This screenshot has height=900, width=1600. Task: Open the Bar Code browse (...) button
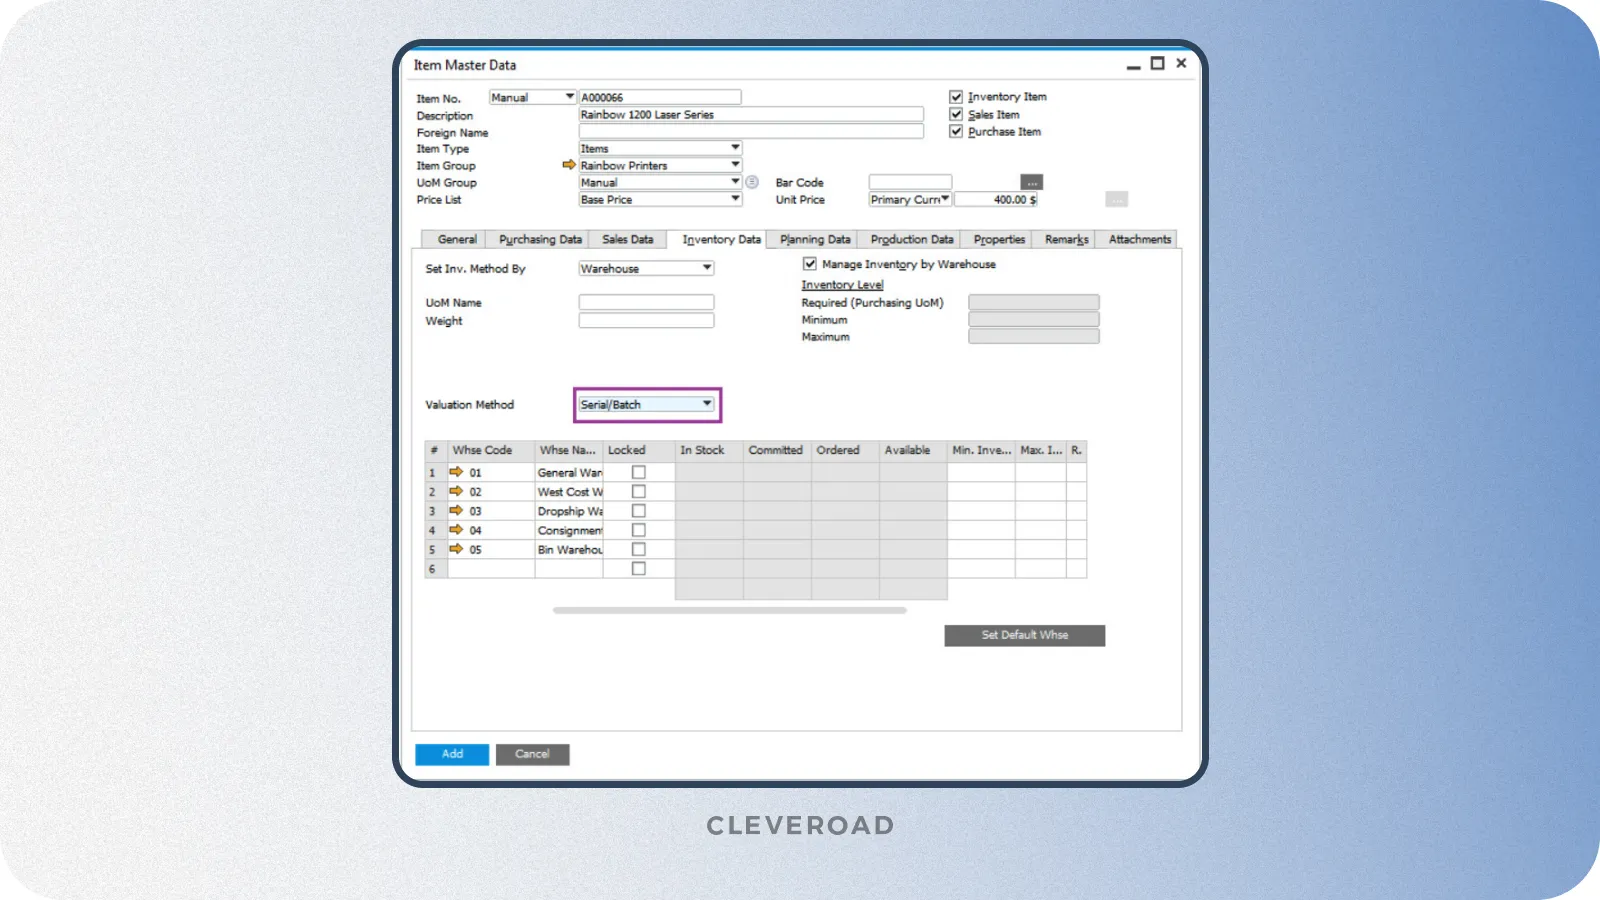pyautogui.click(x=1031, y=182)
